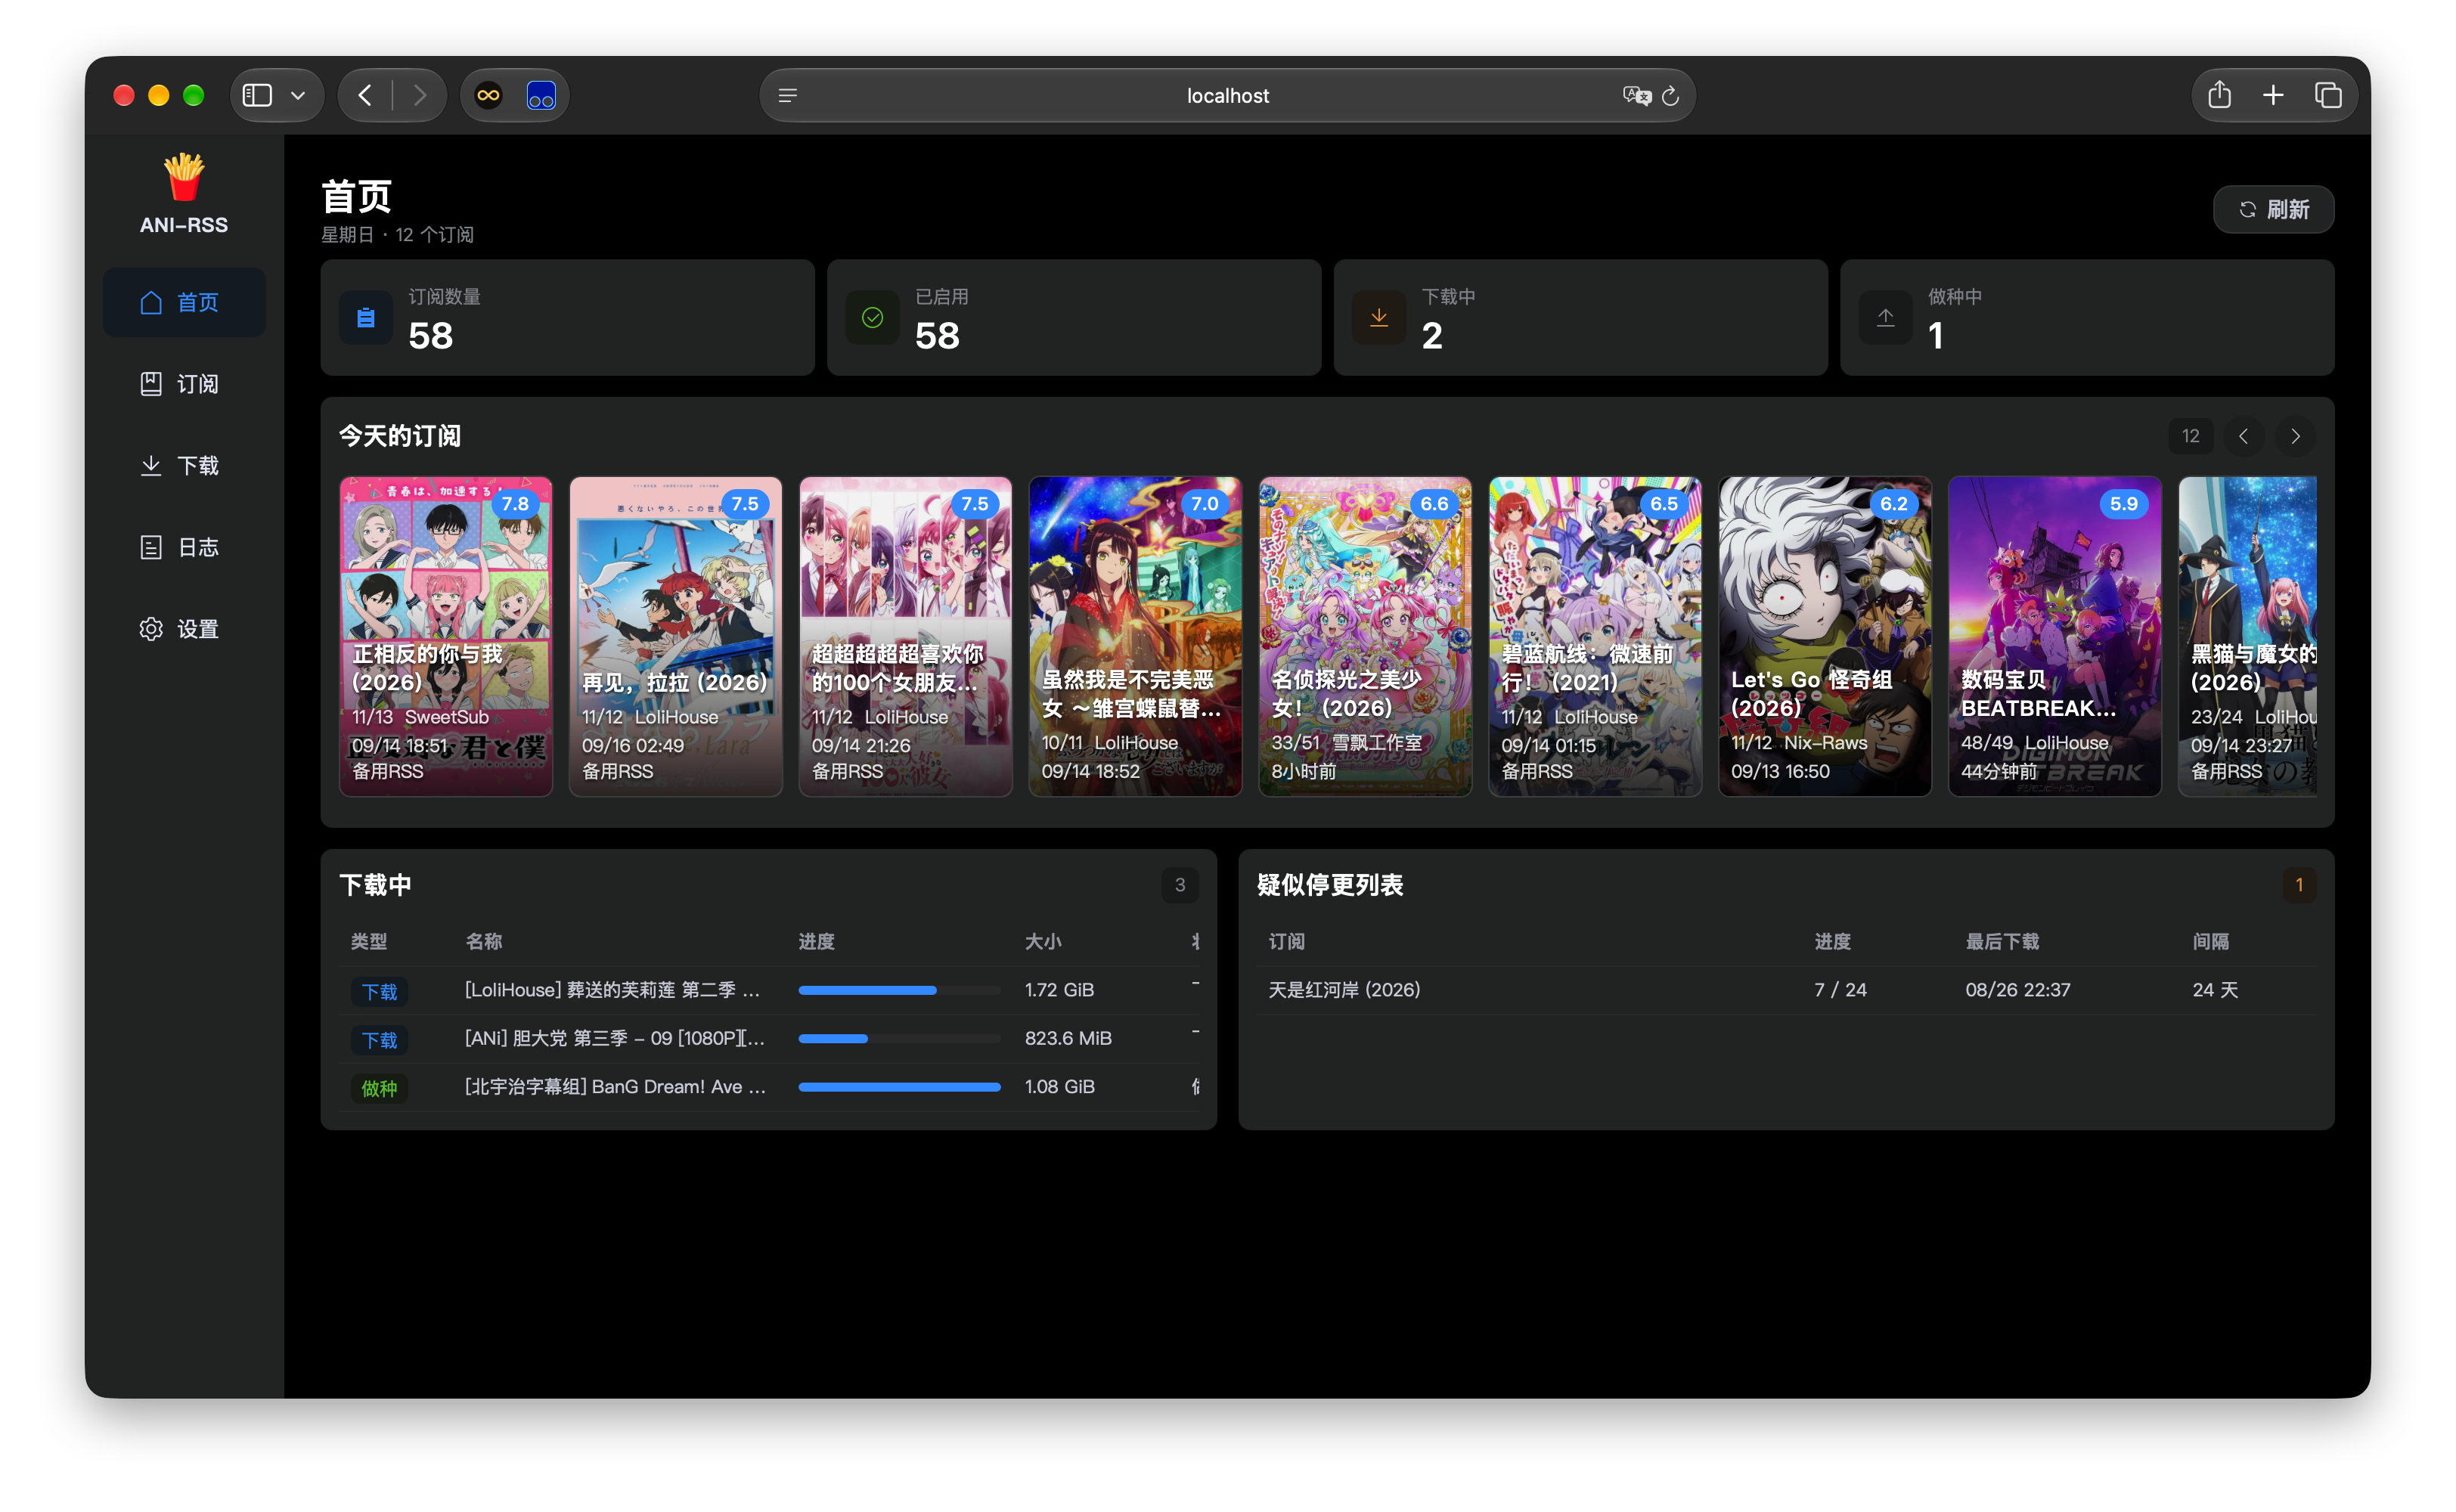Screen dimensions: 2456x1512
Task: Click the 已启用 checkmark icon
Action: point(872,318)
